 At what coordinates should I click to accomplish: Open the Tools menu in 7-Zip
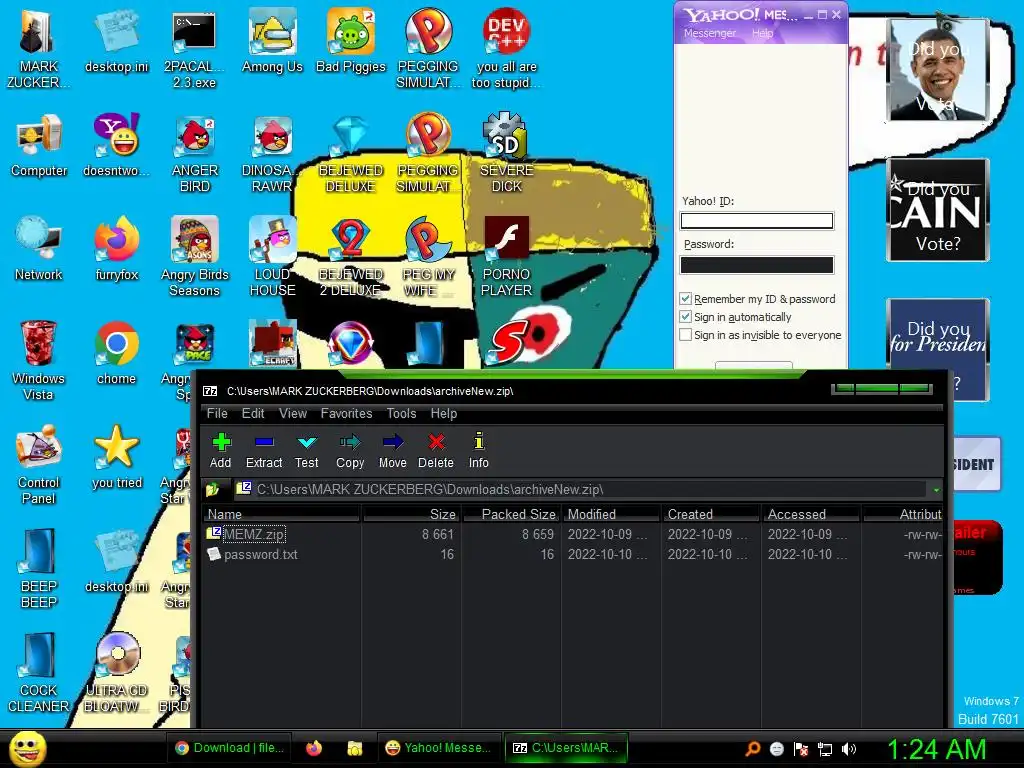[401, 413]
